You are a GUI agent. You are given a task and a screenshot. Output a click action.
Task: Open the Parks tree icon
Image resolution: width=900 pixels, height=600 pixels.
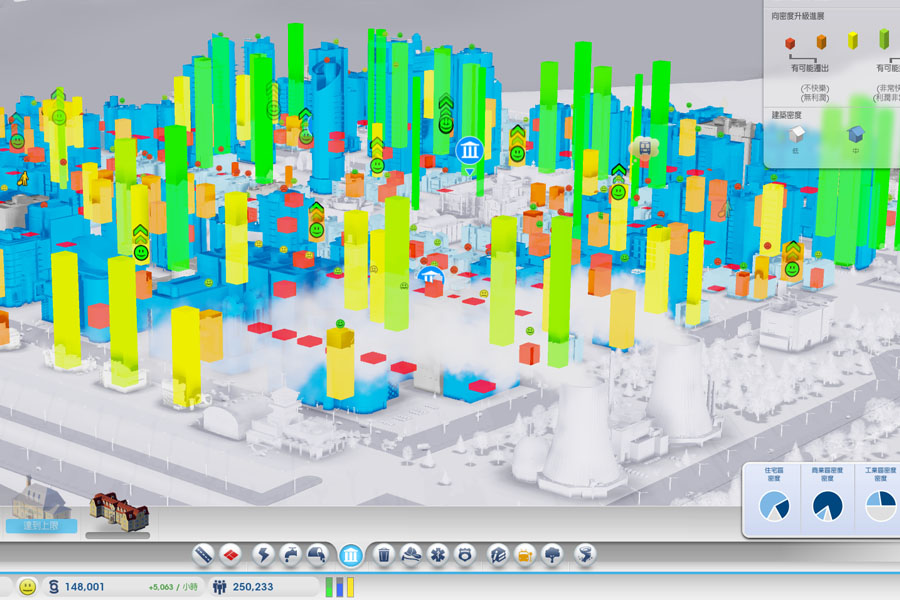(553, 554)
